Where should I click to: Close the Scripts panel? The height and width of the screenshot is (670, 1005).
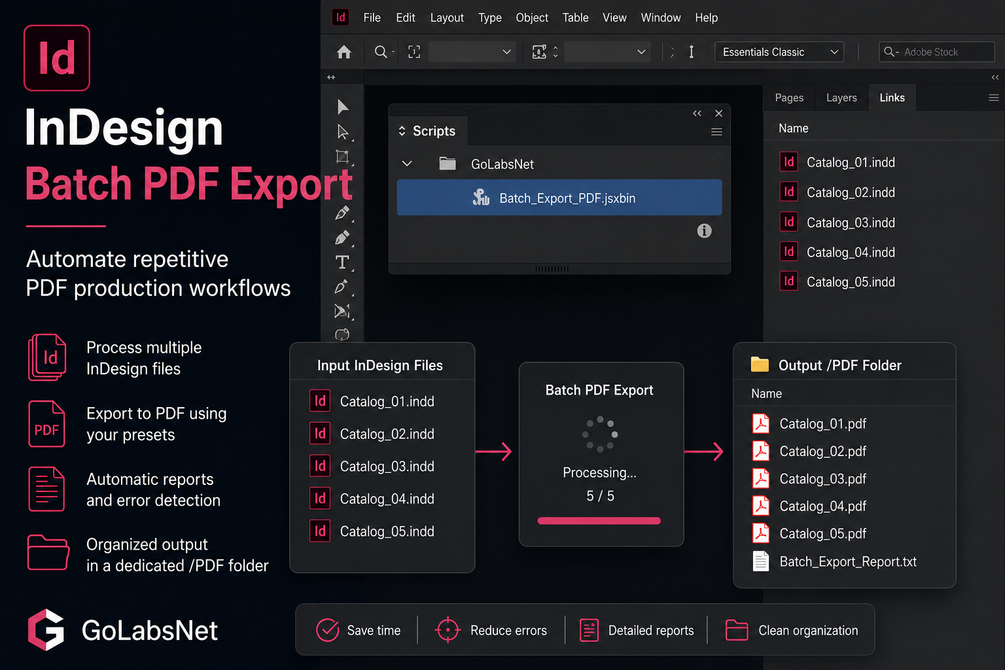[x=718, y=113]
